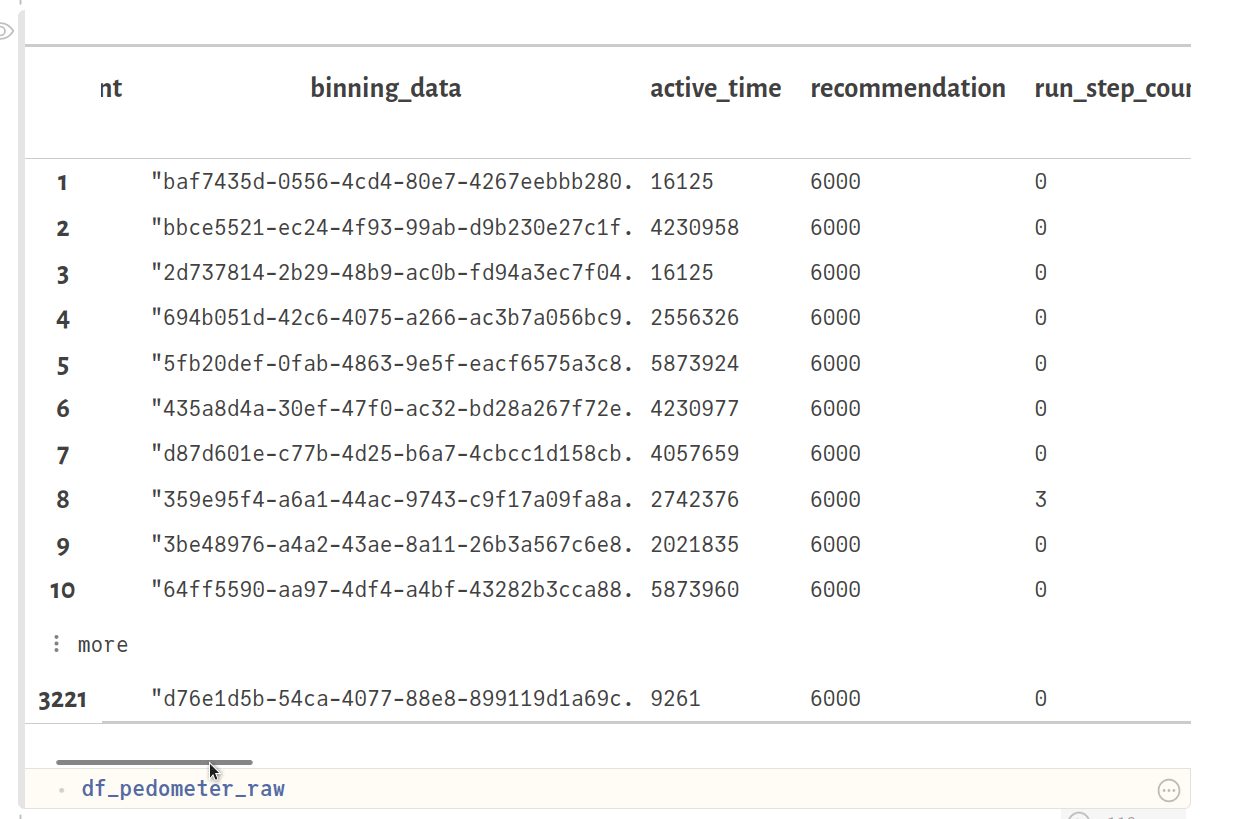Sort by binning_data column header

(x=385, y=88)
